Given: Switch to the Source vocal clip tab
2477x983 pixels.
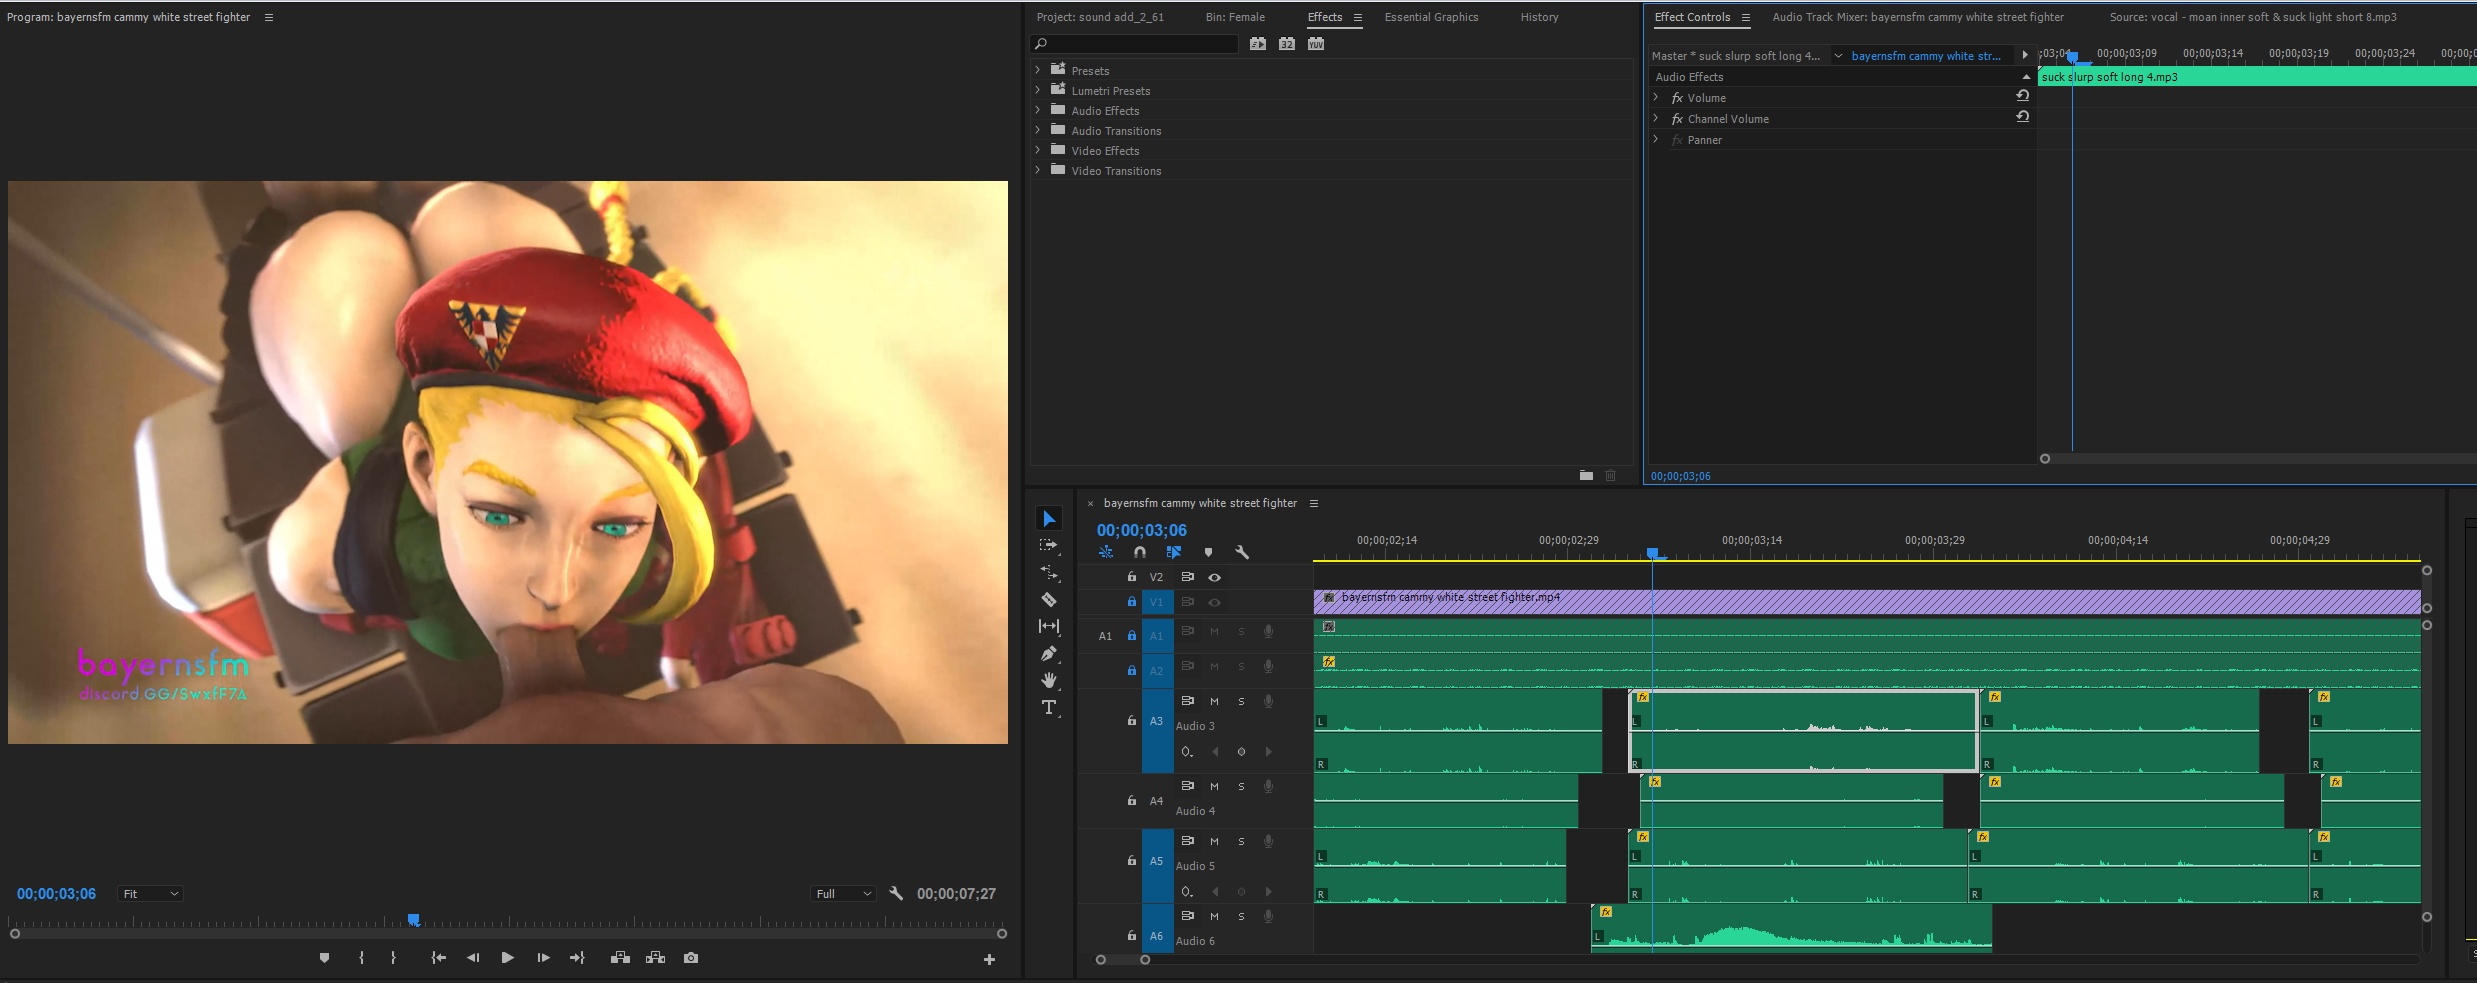Looking at the screenshot, I should pos(2253,17).
